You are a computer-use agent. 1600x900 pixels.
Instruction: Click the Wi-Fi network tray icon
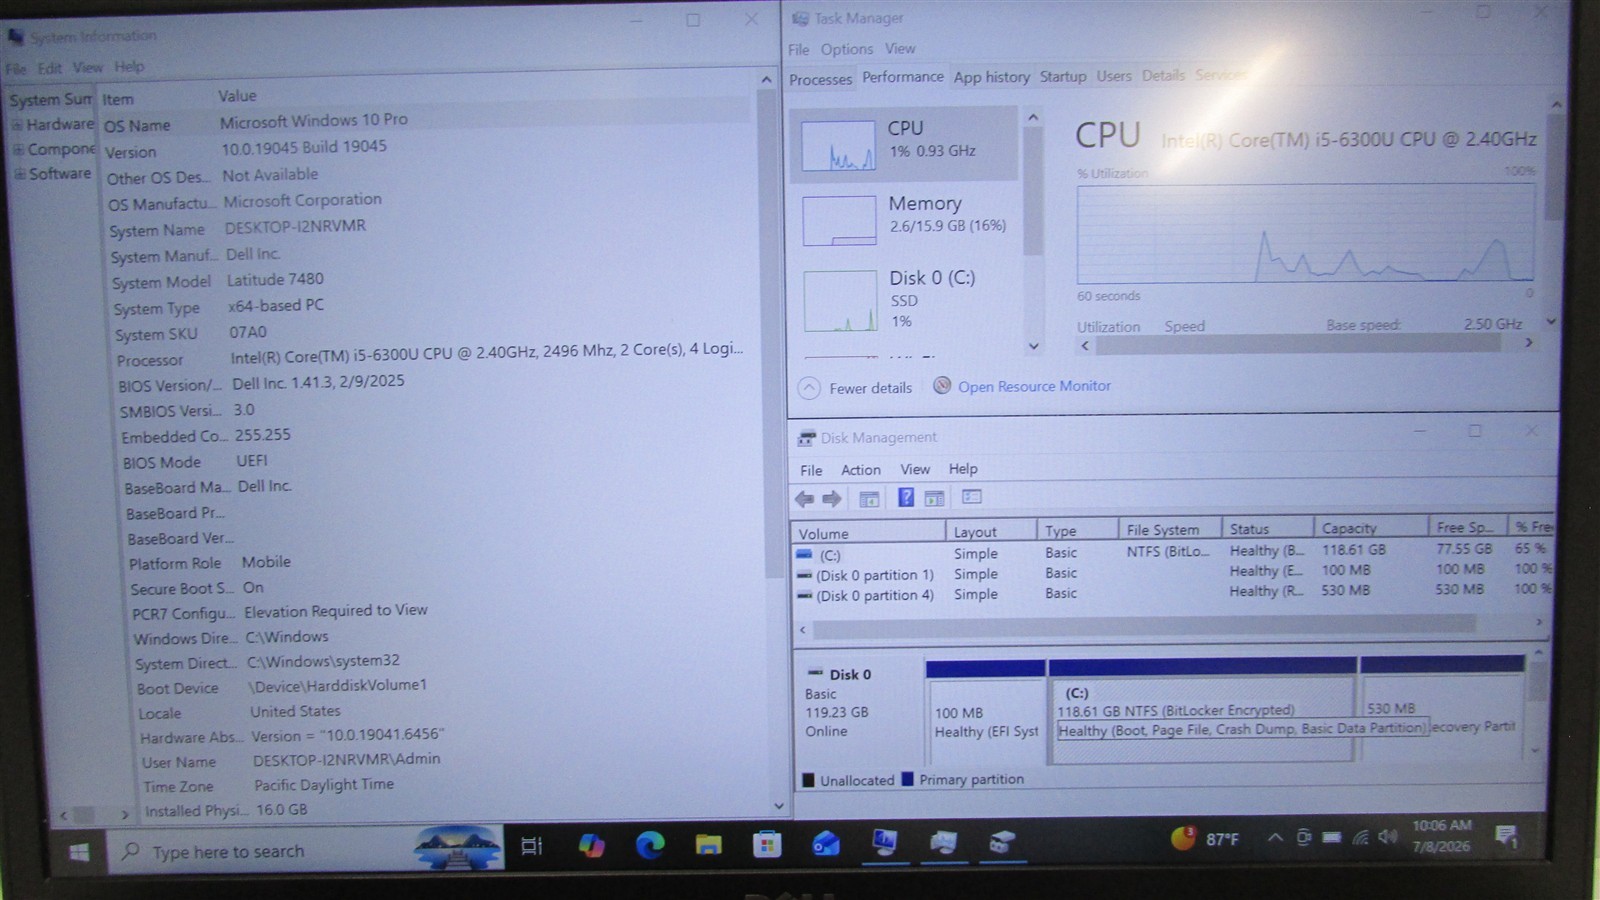[x=1360, y=837]
